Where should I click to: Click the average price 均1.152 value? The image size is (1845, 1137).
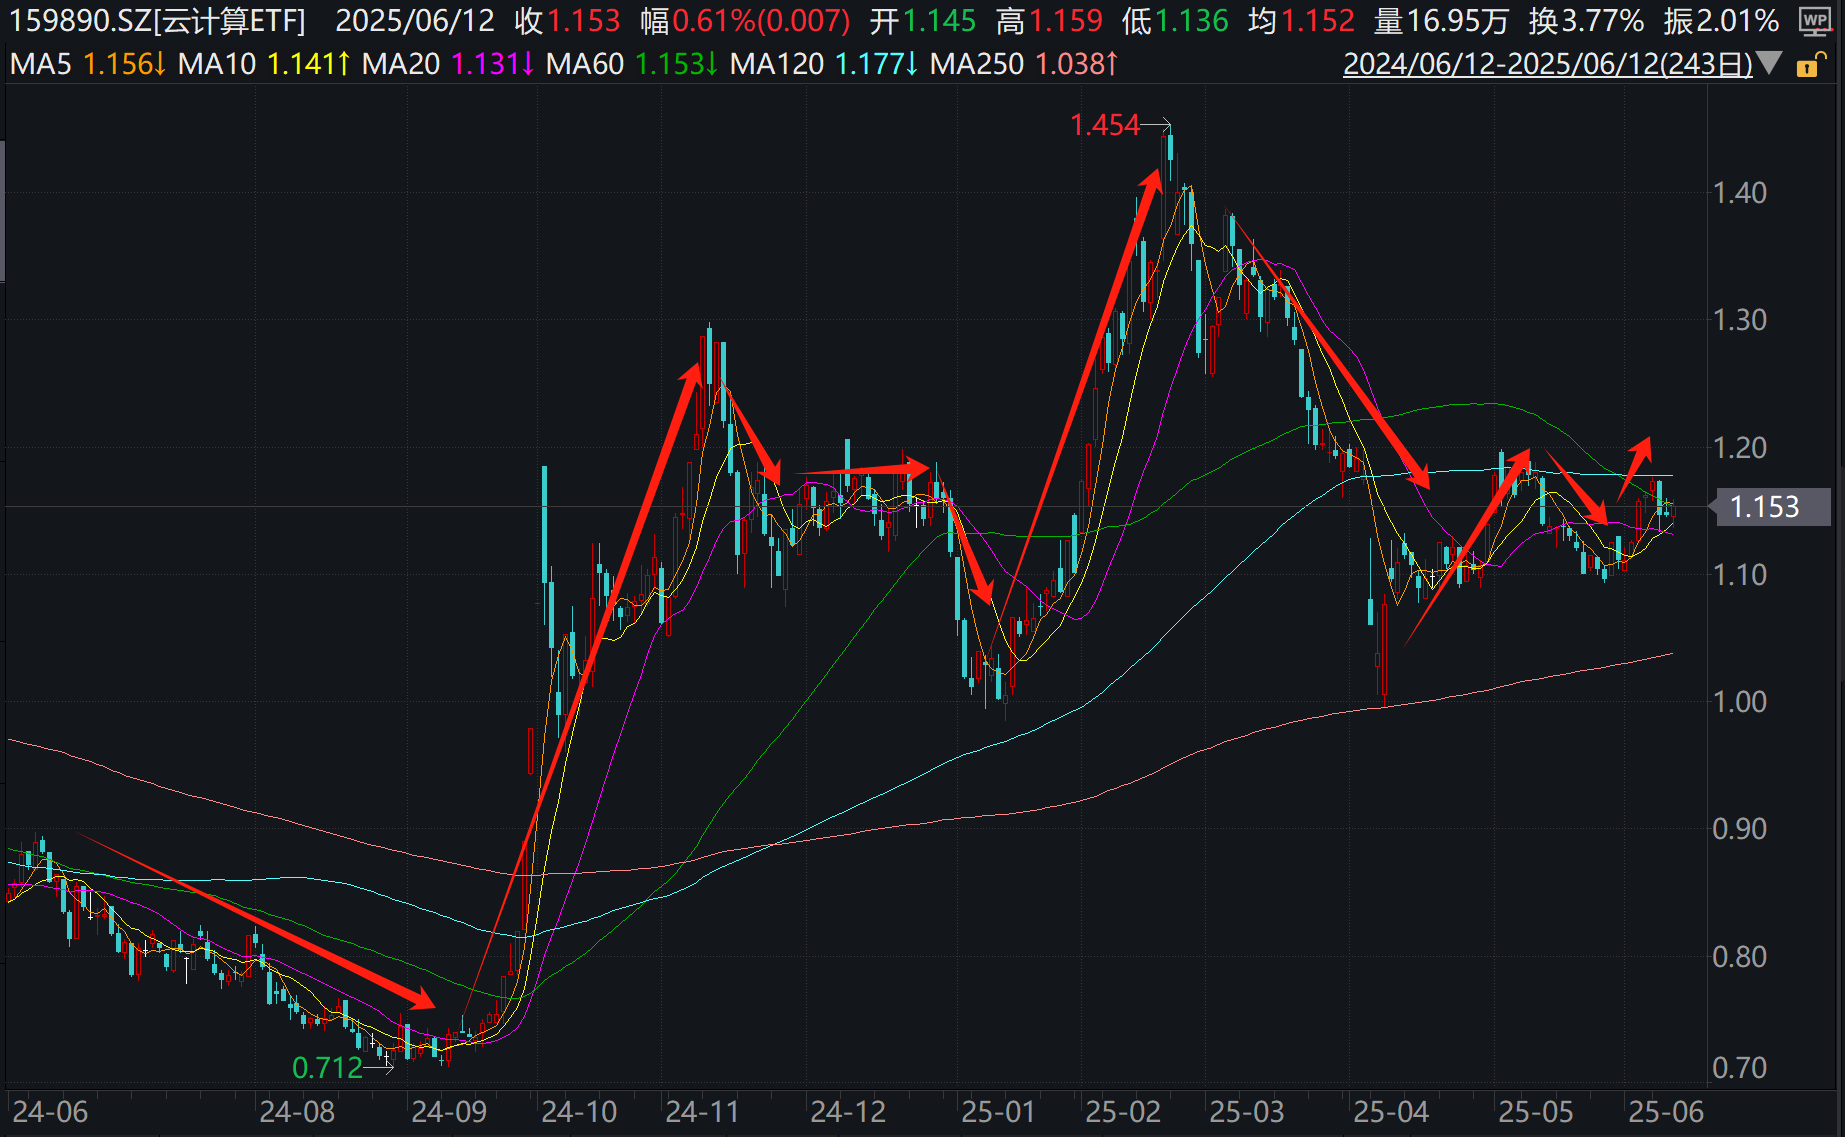tap(1302, 20)
